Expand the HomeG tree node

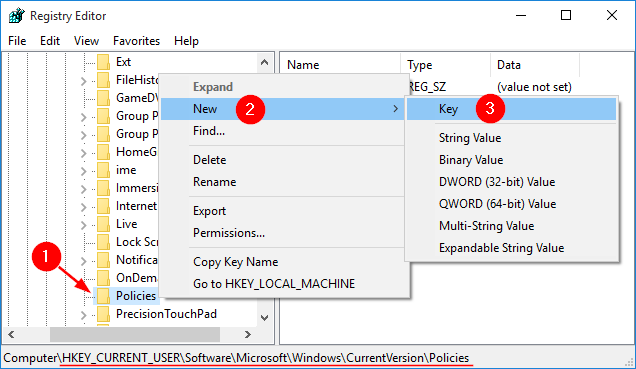(84, 153)
